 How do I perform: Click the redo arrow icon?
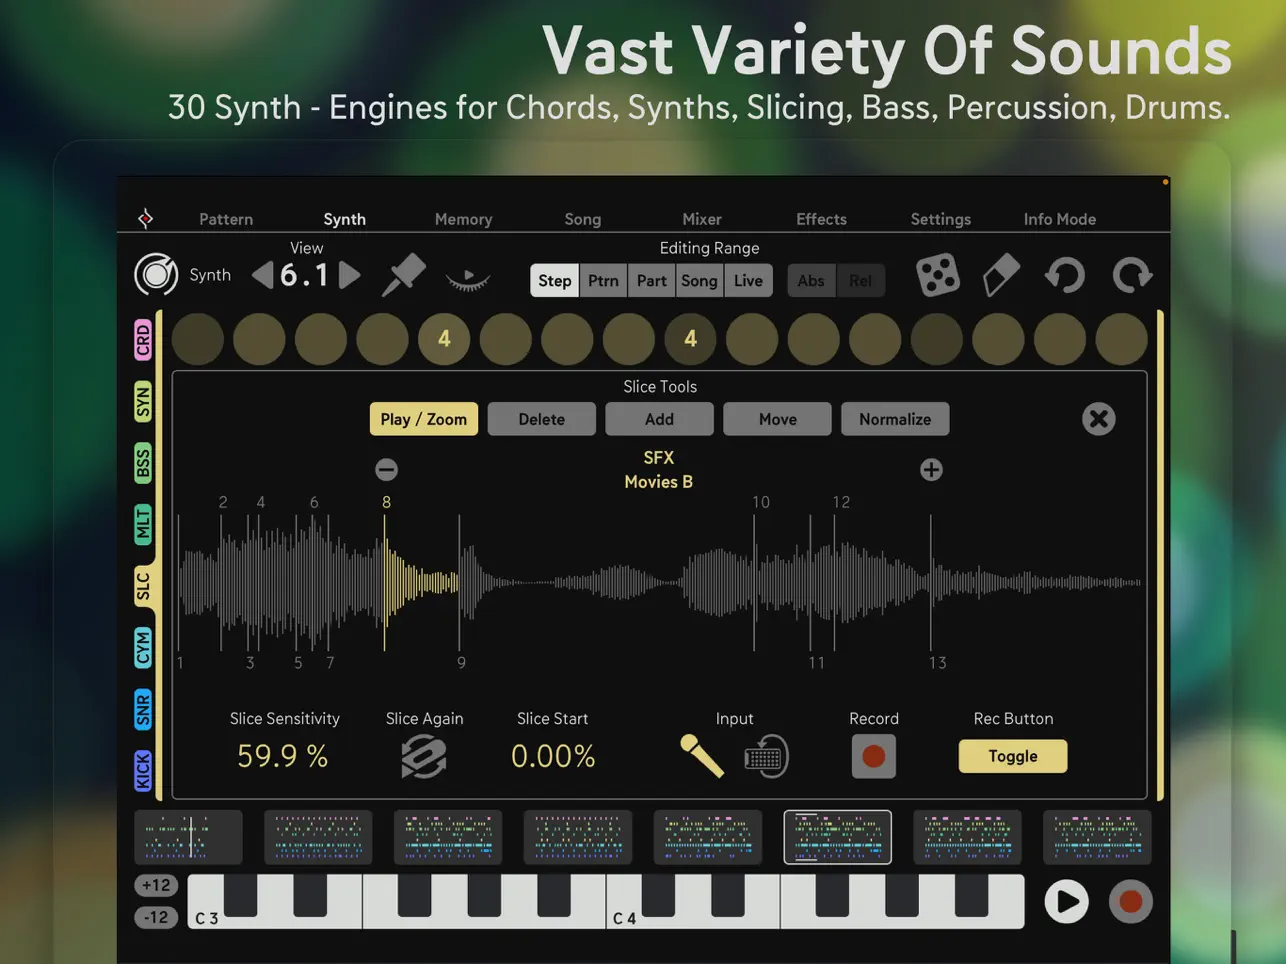click(x=1132, y=275)
